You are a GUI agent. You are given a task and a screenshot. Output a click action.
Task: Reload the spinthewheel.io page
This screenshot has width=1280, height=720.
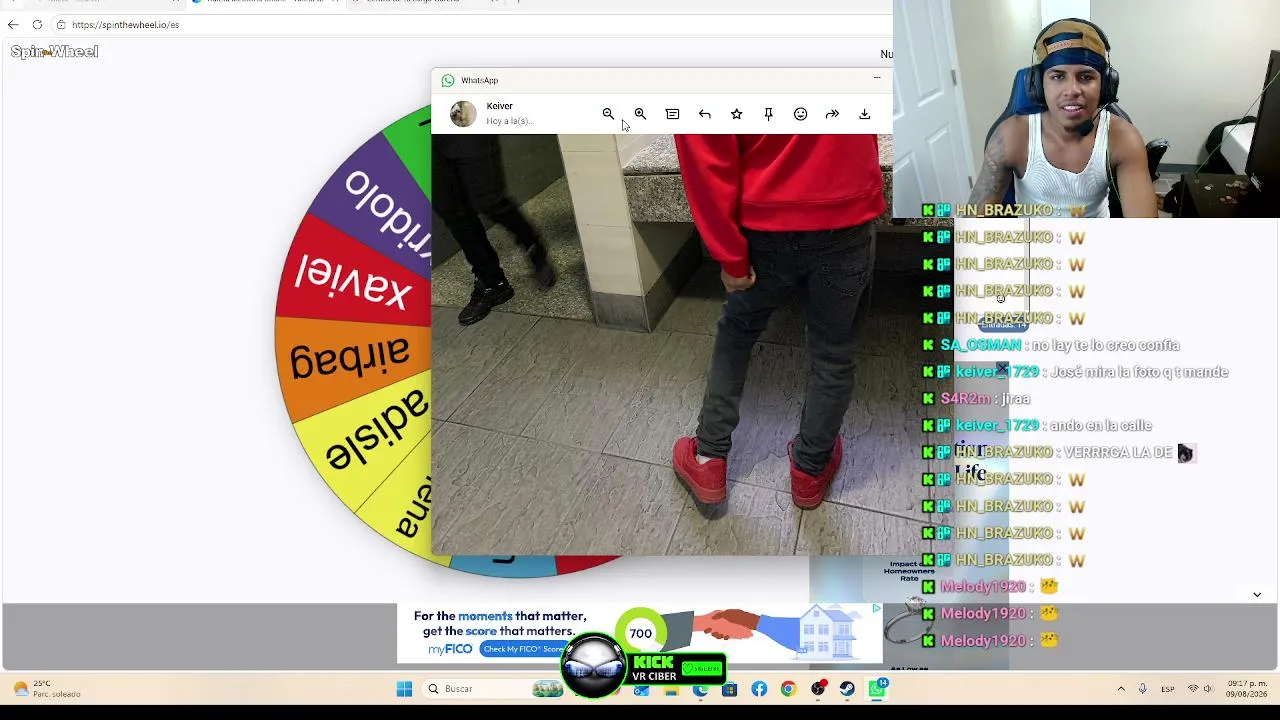pyautogui.click(x=37, y=24)
